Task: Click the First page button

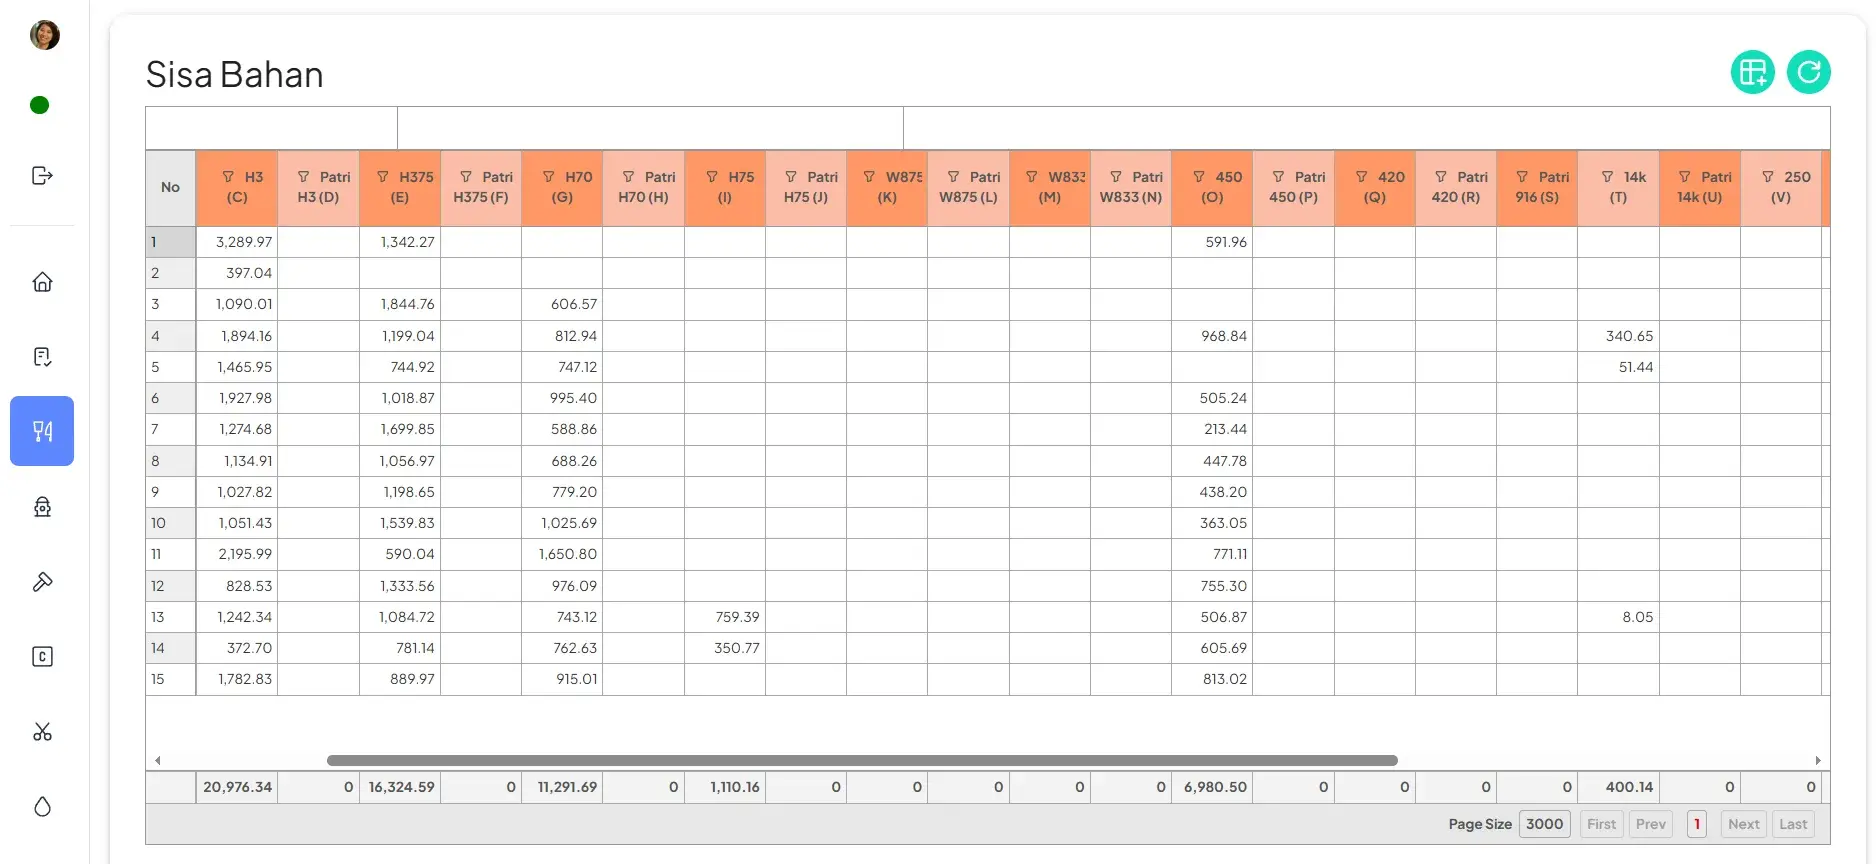Action: pos(1601,824)
